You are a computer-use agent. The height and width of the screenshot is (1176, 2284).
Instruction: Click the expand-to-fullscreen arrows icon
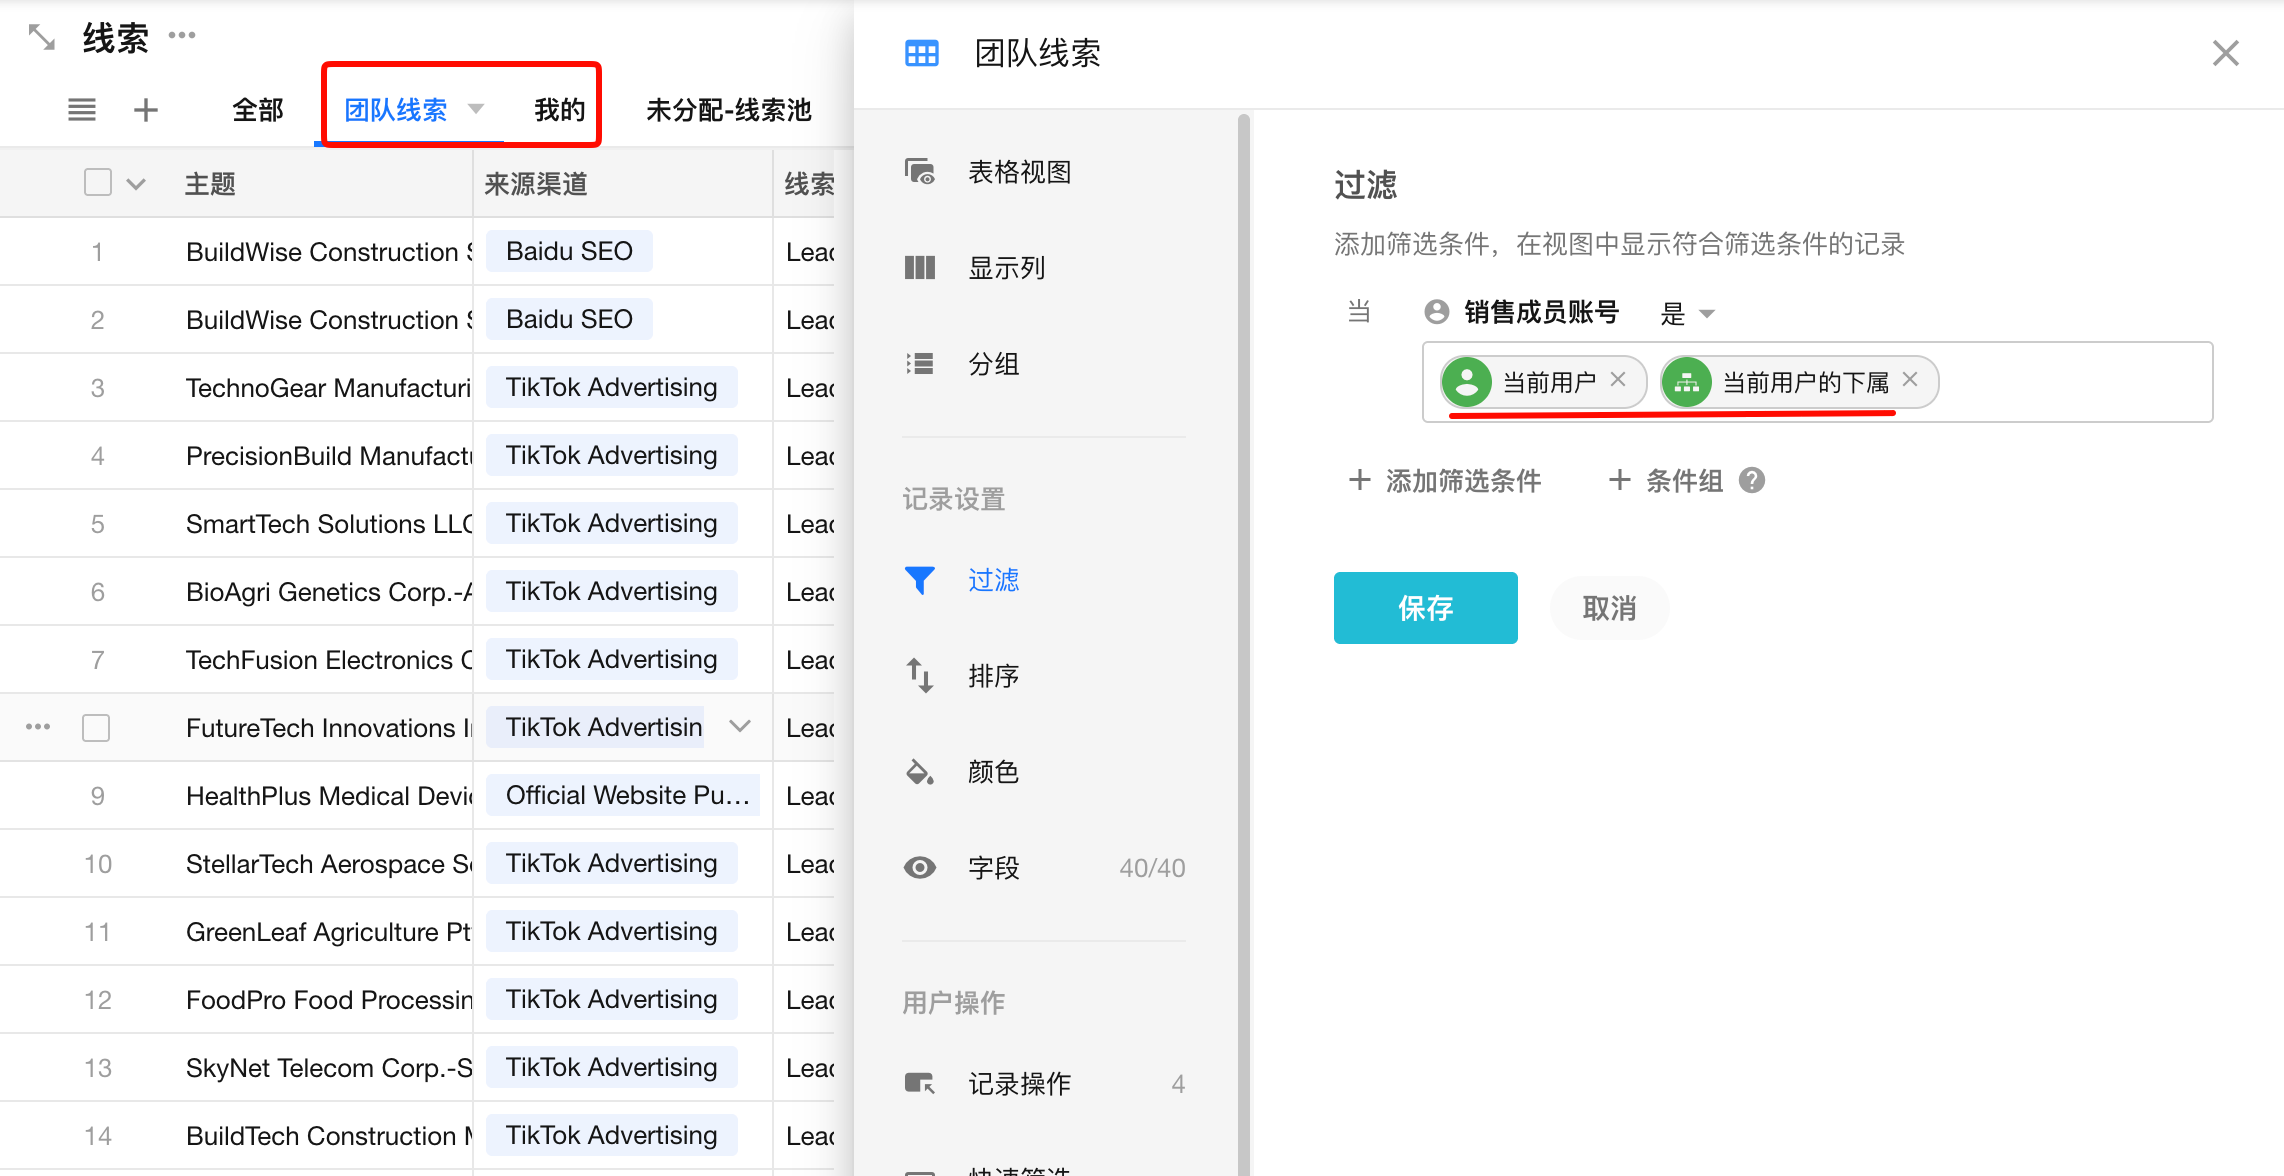(x=41, y=38)
